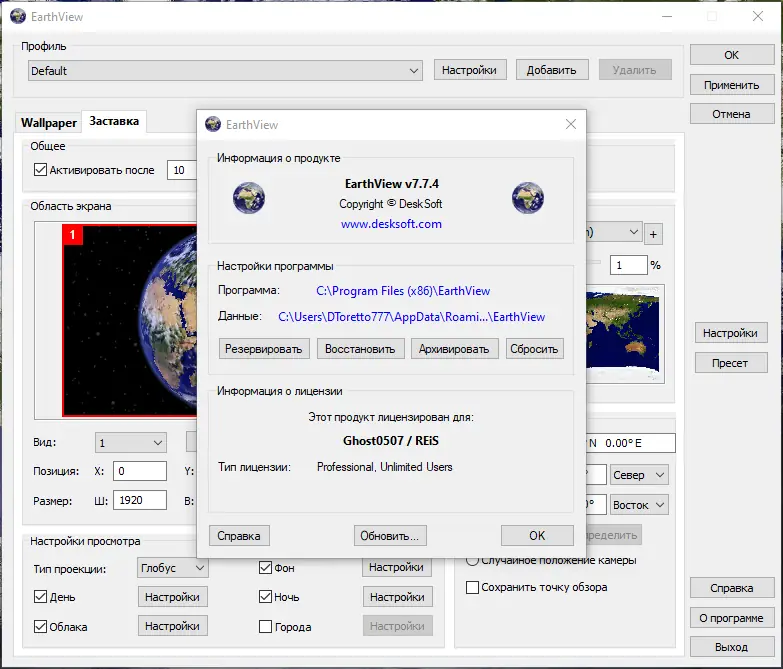Open the Default profile dropdown

(x=225, y=71)
